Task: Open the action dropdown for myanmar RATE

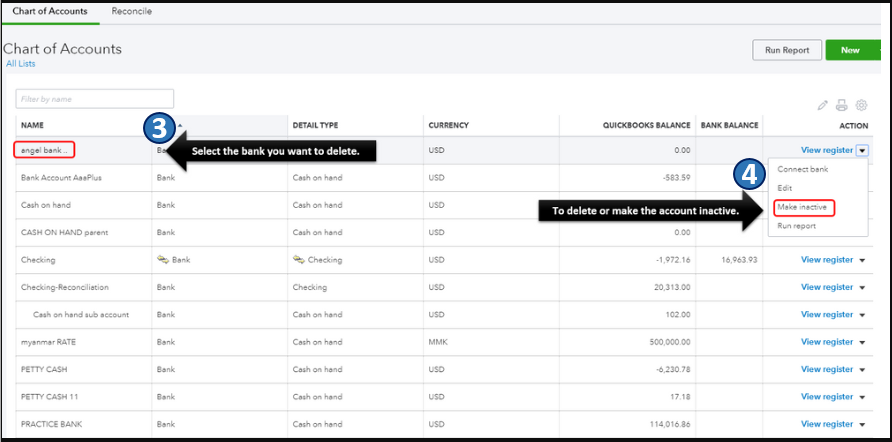Action: [862, 342]
